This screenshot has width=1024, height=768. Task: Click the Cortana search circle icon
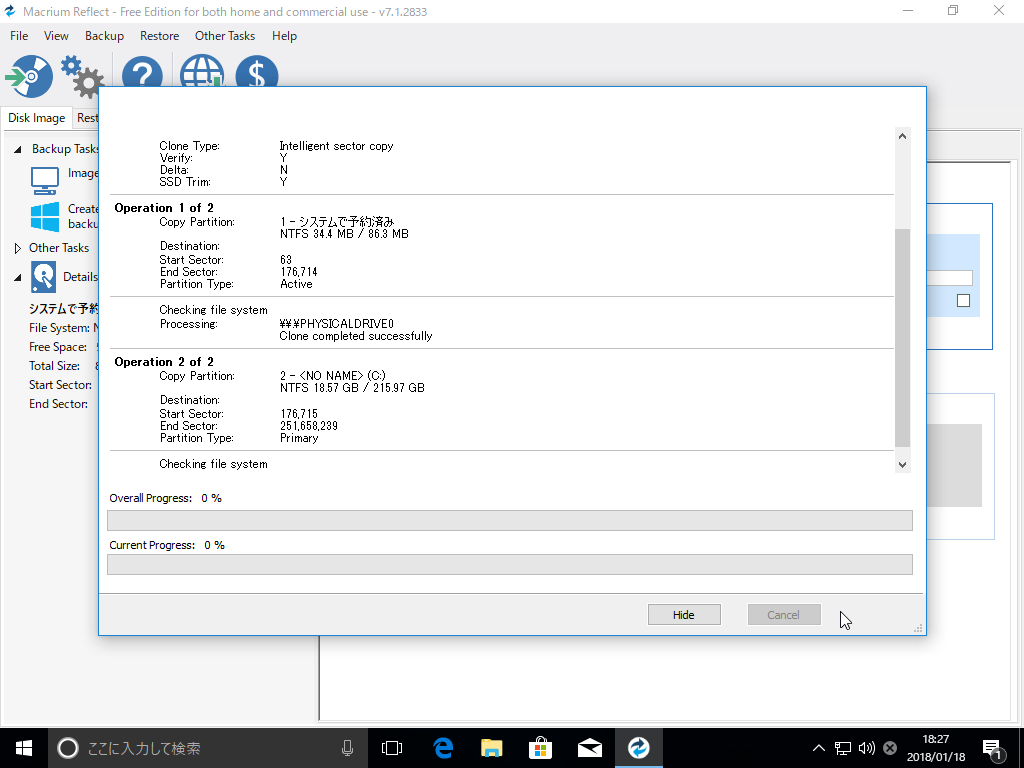(68, 748)
